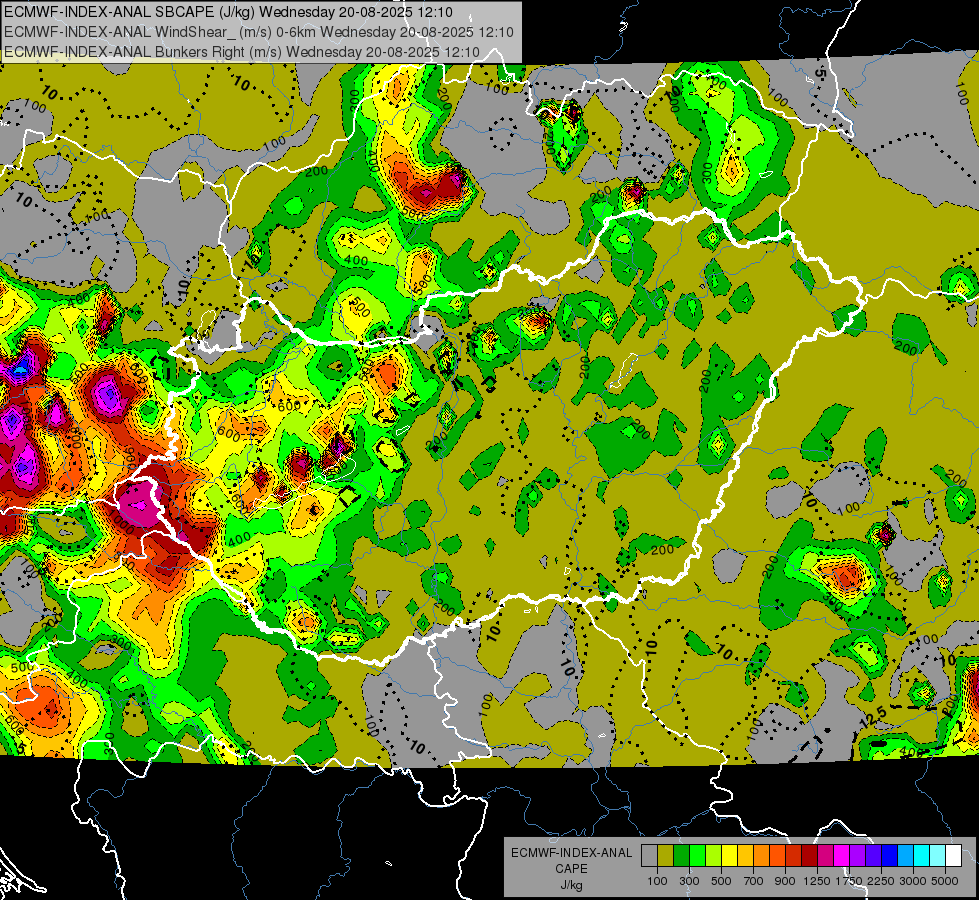Viewport: 979px width, 900px height.
Task: Click the gold legend swatch before 700
Action: (745, 855)
